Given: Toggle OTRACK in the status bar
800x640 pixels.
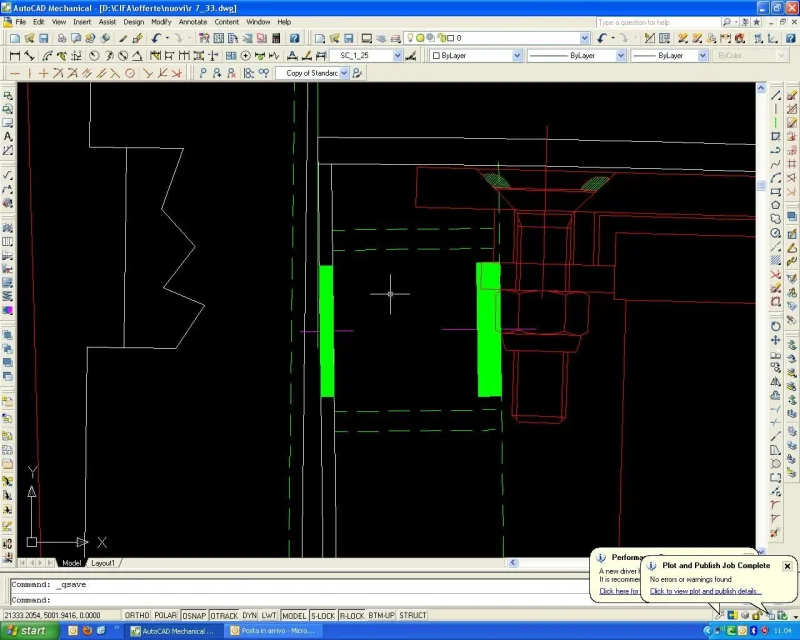Looking at the screenshot, I should pos(224,616).
